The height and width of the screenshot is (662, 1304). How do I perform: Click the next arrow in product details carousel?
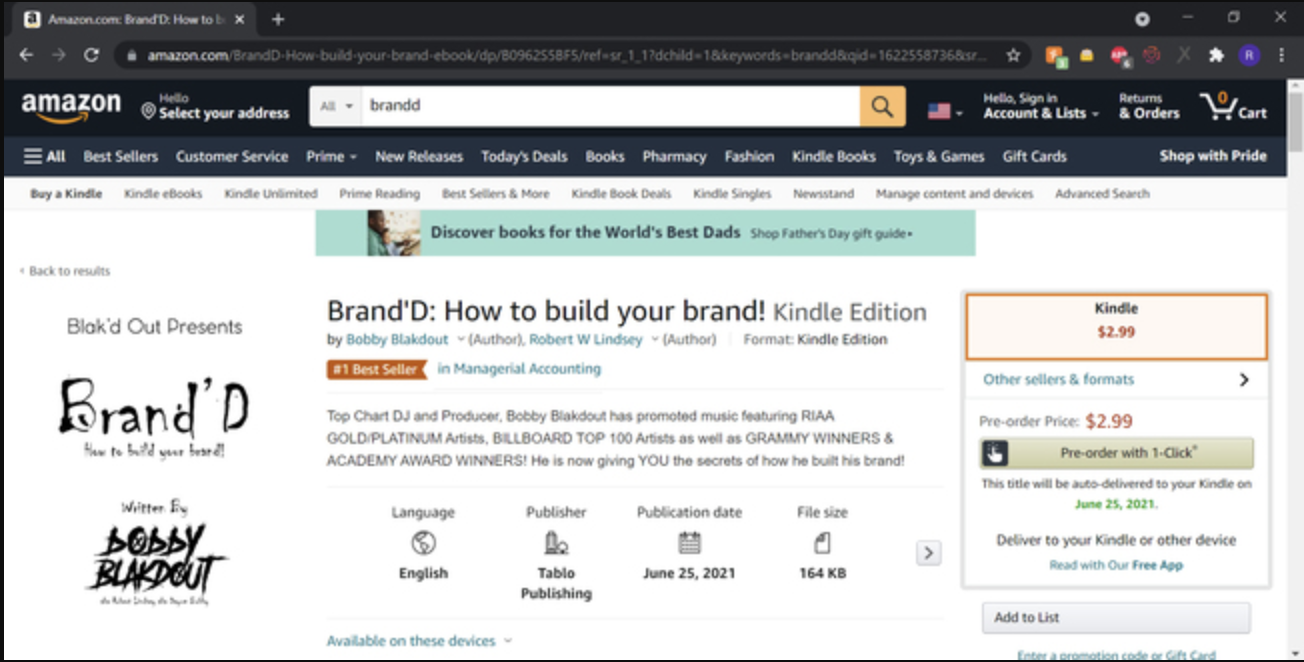coord(929,552)
